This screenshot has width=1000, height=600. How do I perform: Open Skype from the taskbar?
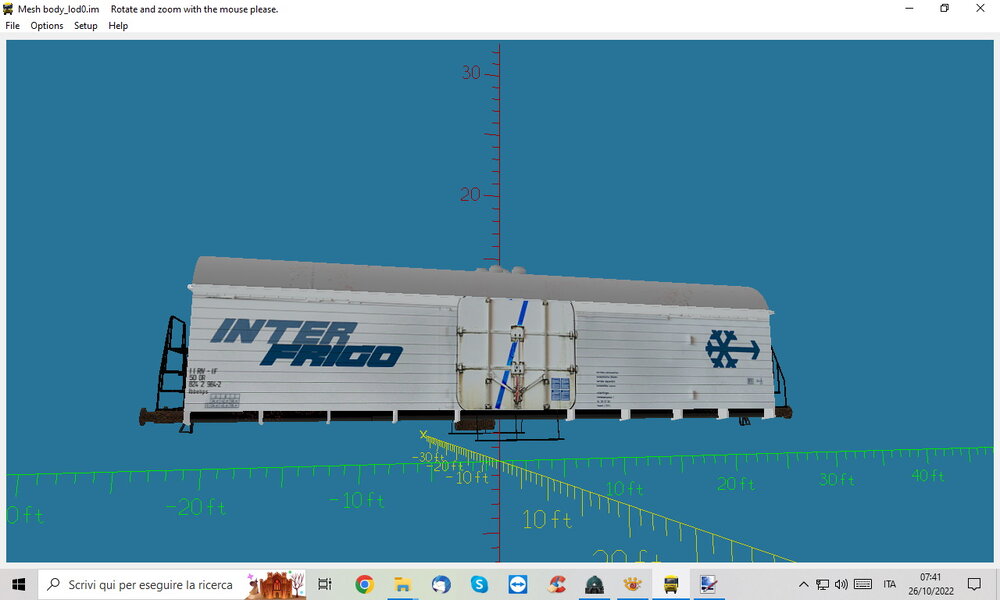pos(479,584)
